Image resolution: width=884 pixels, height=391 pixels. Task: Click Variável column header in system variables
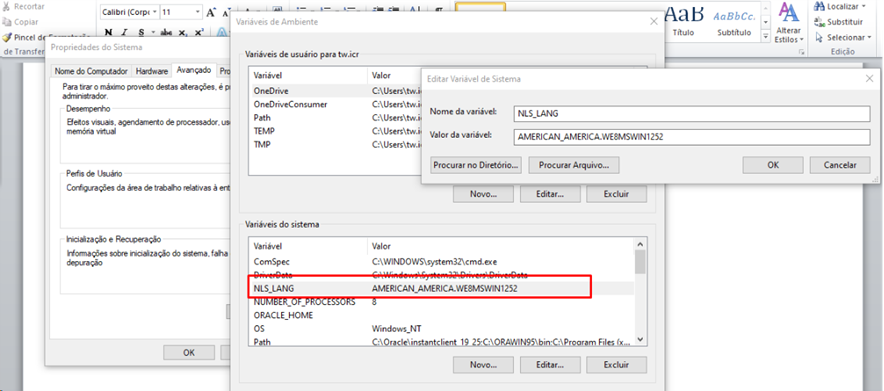[308, 246]
